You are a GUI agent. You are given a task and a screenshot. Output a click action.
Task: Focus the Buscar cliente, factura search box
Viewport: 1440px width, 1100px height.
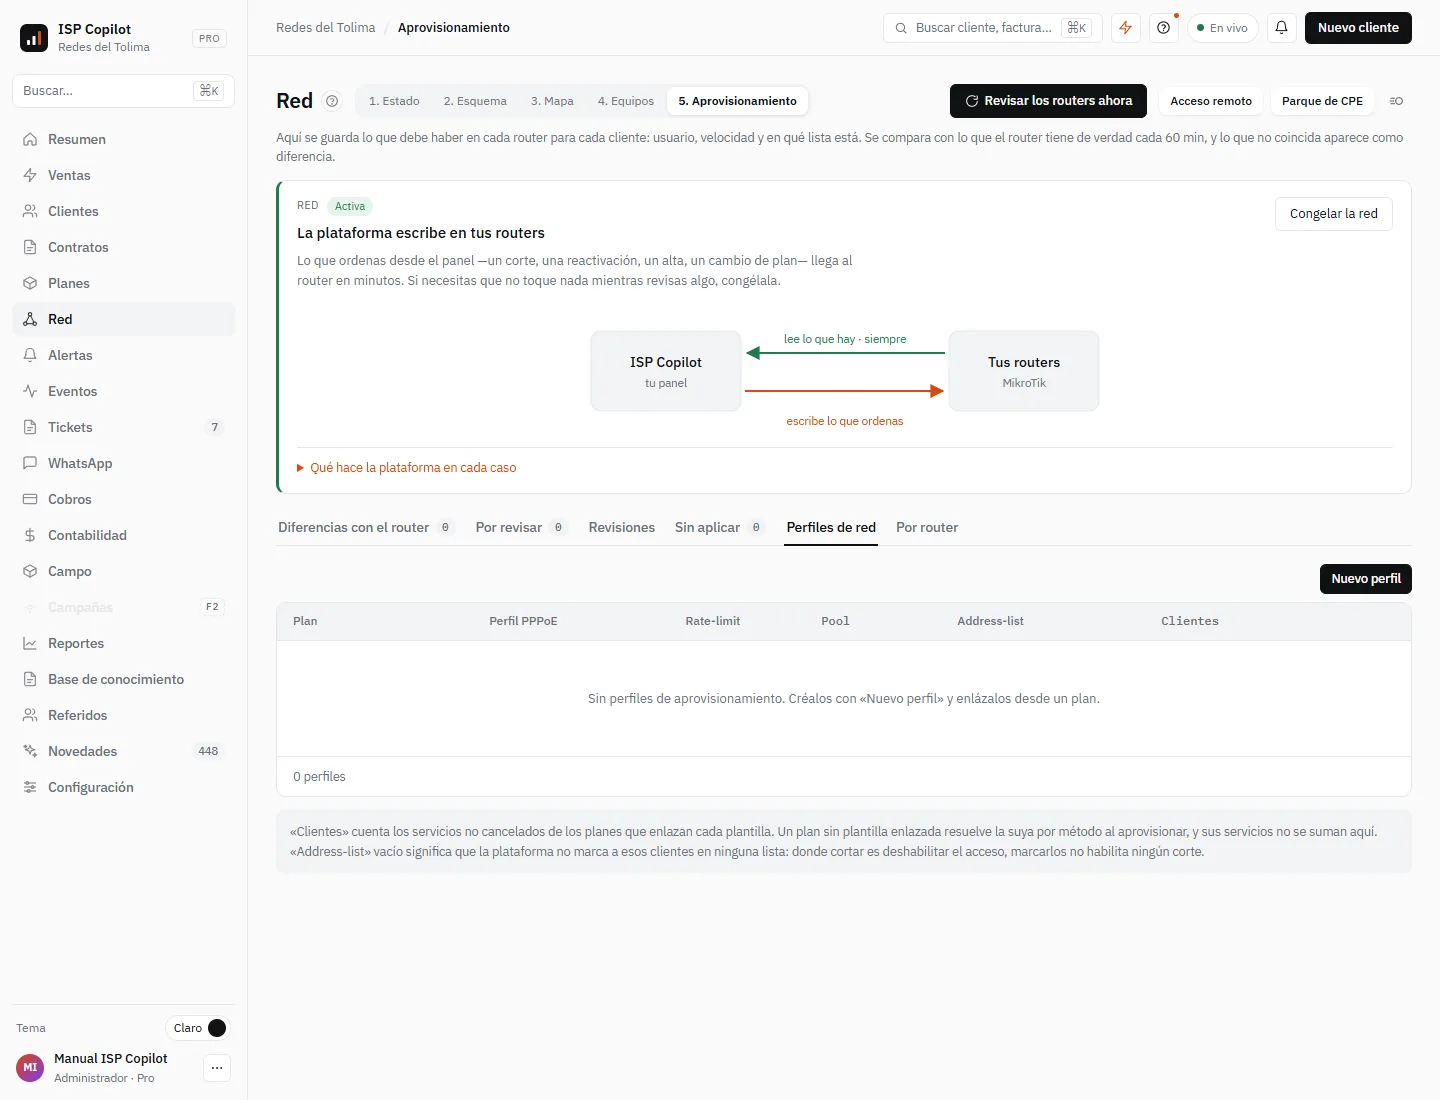tap(992, 28)
